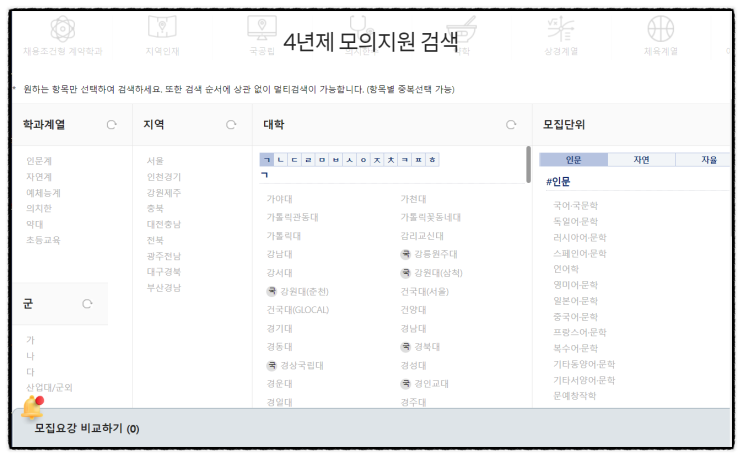This screenshot has height=458, width=743.
Task: Select 의치한 in 학과계열
Action: [39, 208]
